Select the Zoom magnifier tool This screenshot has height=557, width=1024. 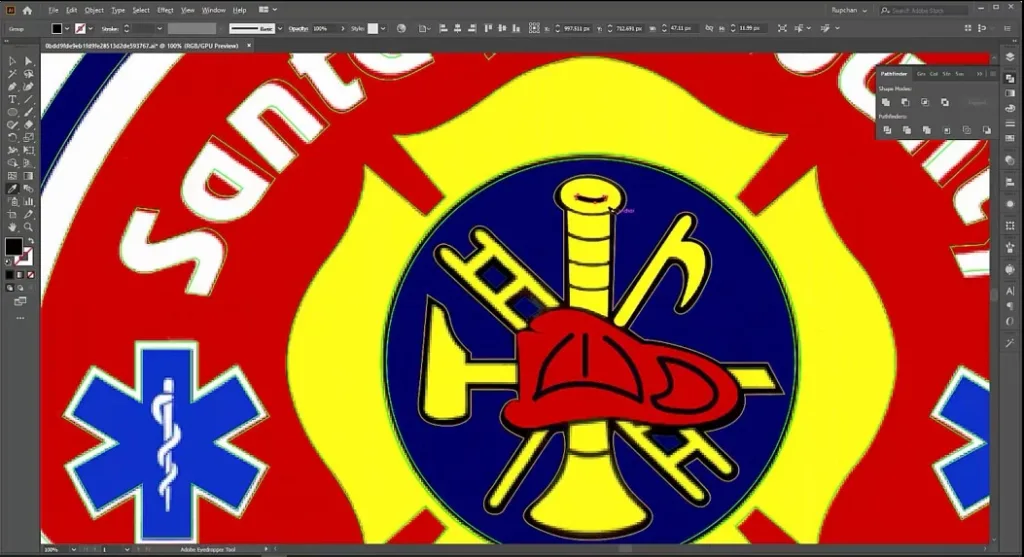(x=28, y=227)
